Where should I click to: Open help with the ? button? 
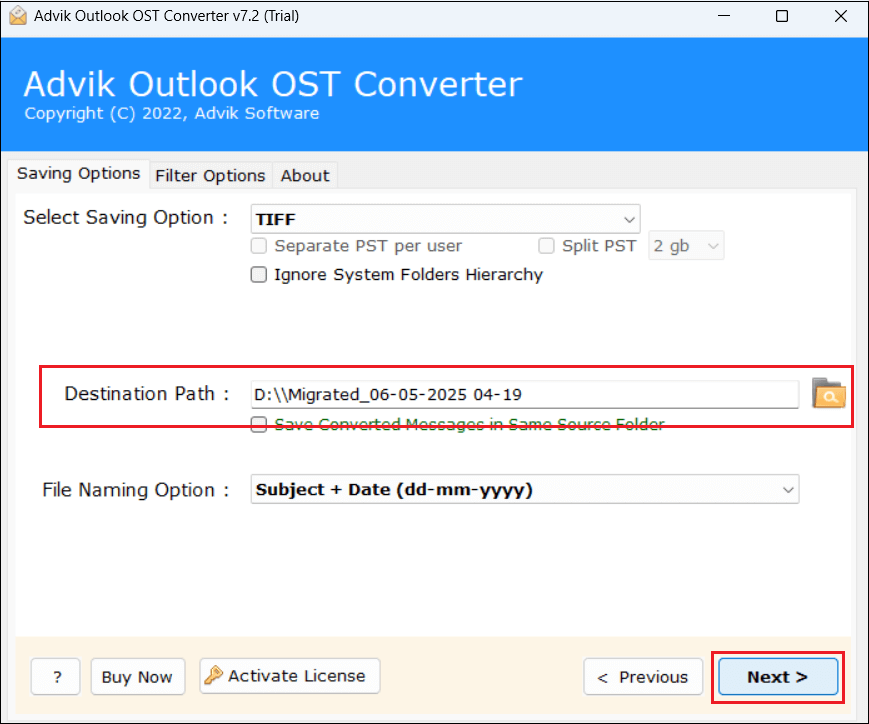tap(56, 677)
